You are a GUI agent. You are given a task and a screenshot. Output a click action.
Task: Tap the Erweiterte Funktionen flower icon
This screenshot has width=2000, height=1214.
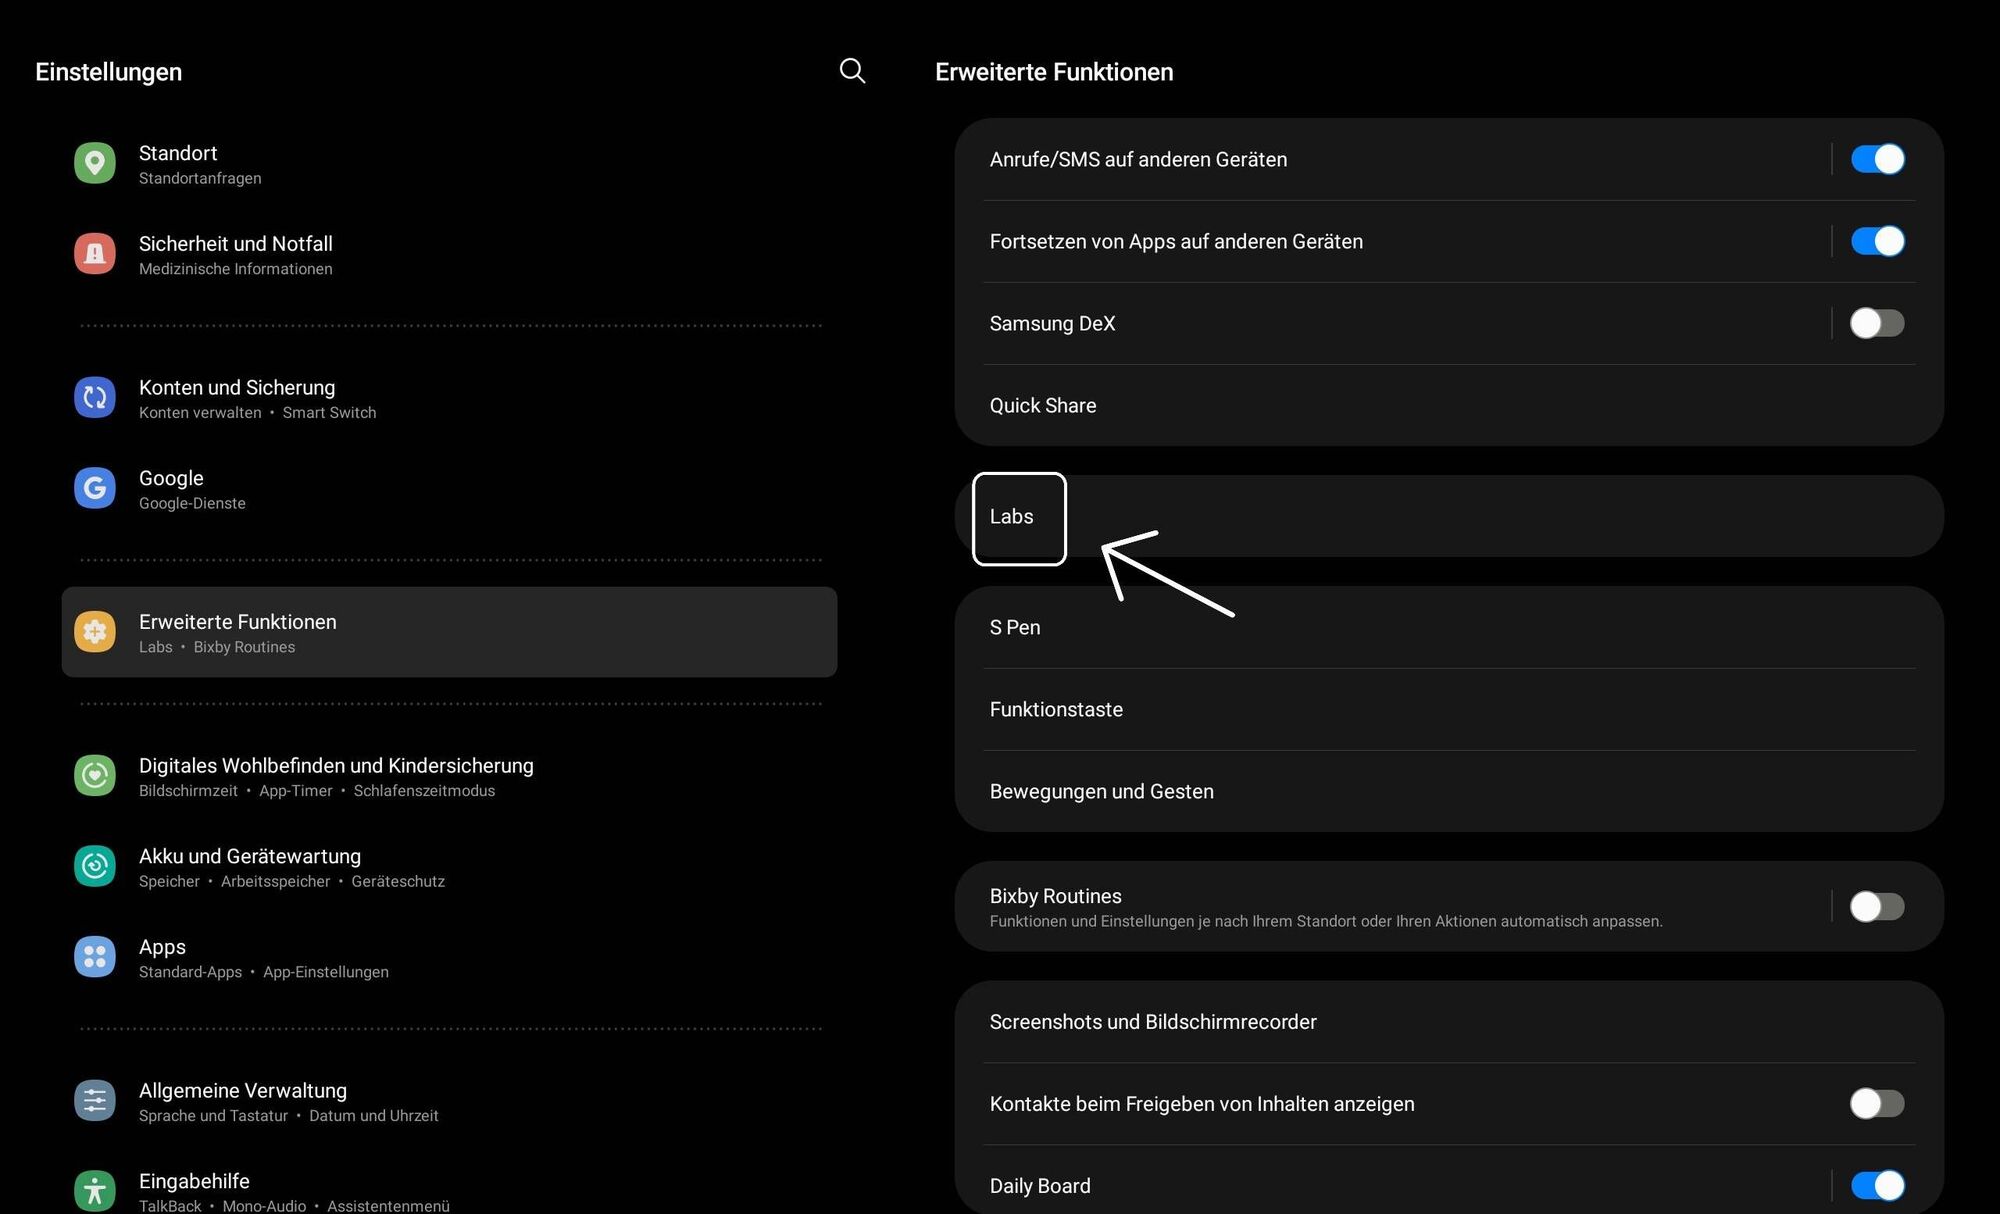tap(95, 632)
